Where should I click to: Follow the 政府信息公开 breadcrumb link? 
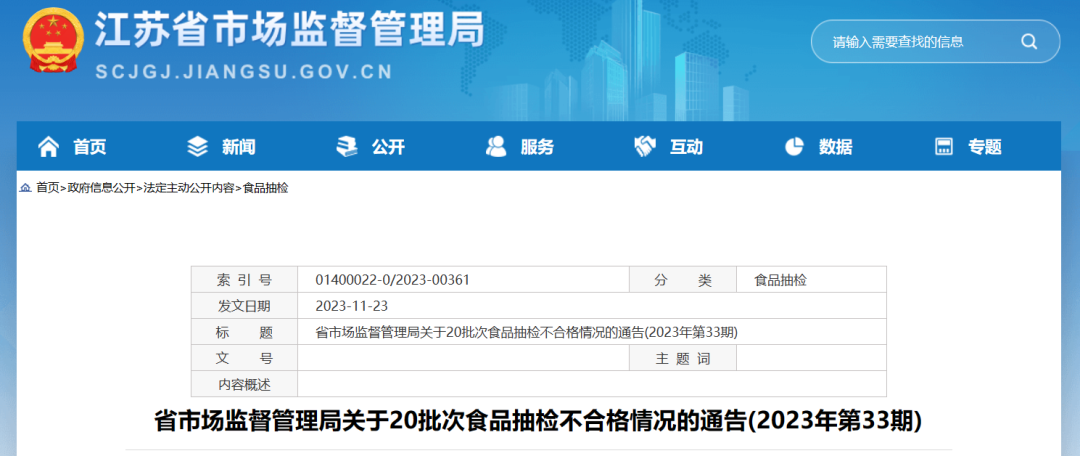click(101, 188)
